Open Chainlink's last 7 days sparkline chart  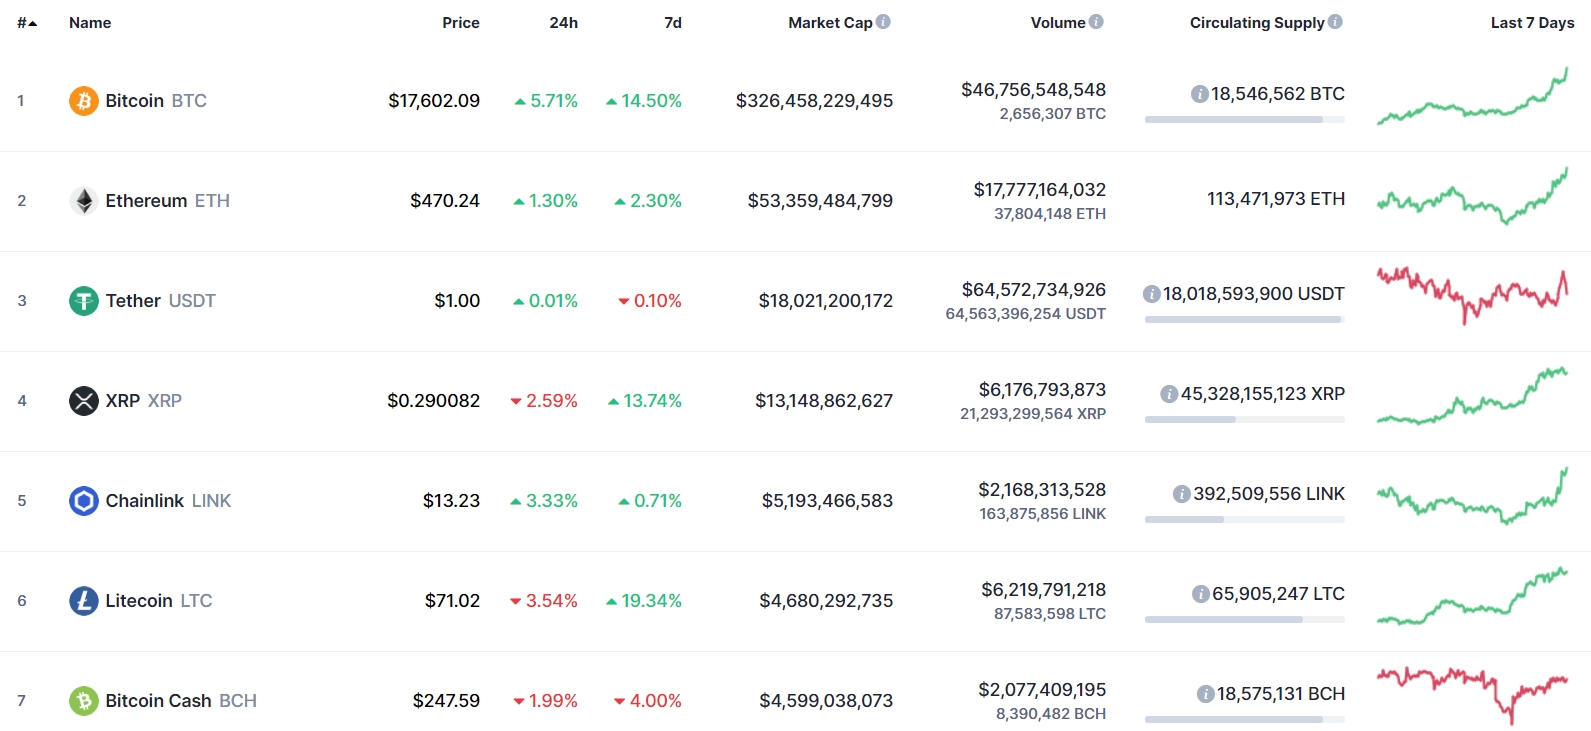click(x=1472, y=496)
